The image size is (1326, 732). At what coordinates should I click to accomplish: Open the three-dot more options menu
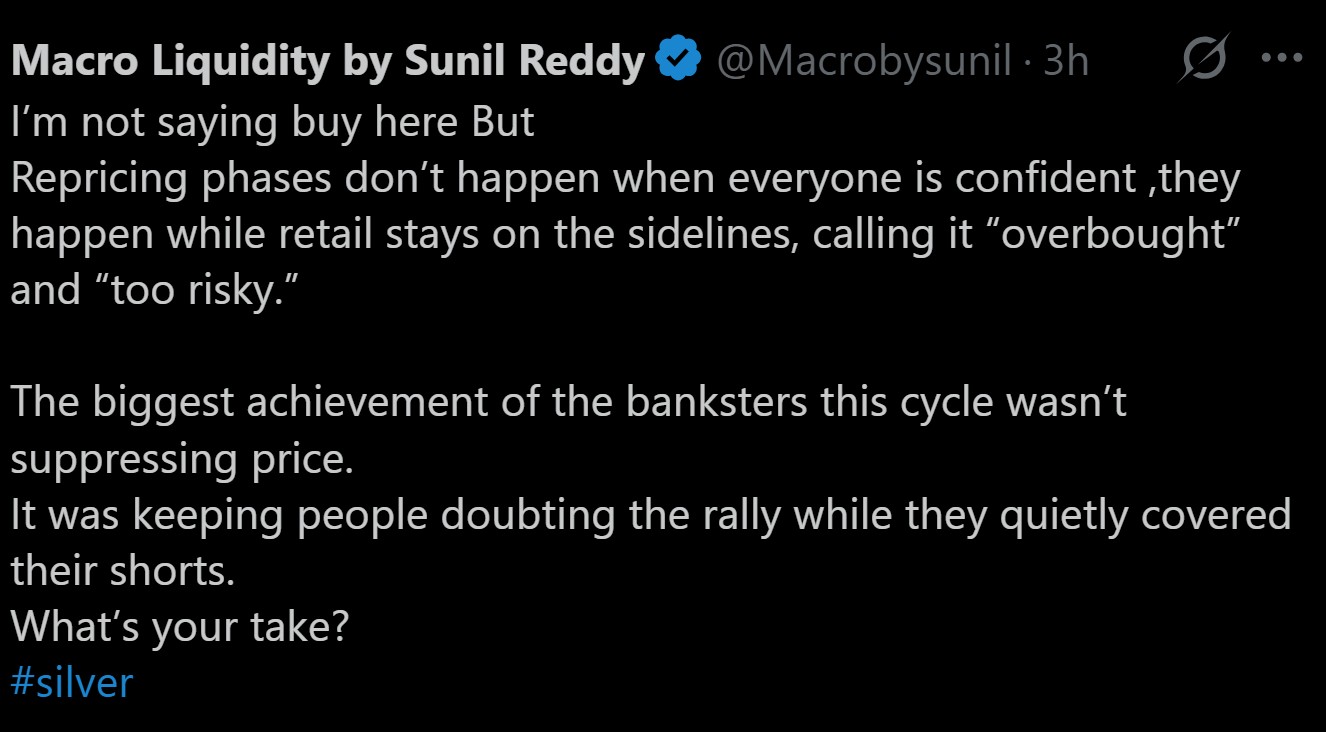pos(1281,59)
